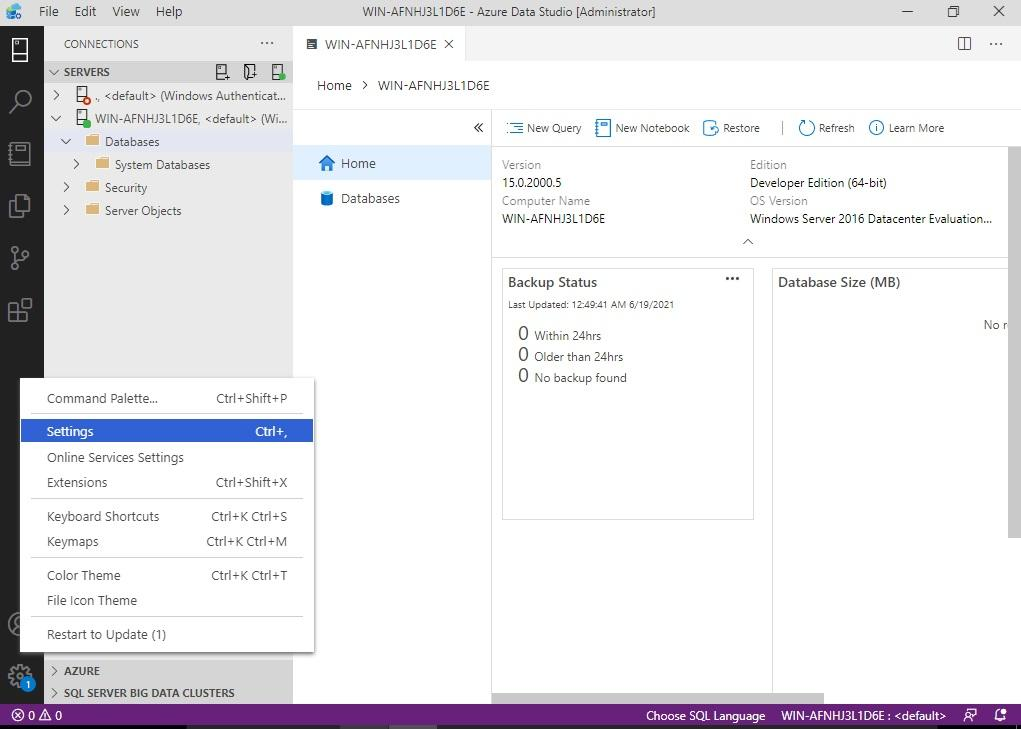Click the New Server Group icon

[x=250, y=72]
